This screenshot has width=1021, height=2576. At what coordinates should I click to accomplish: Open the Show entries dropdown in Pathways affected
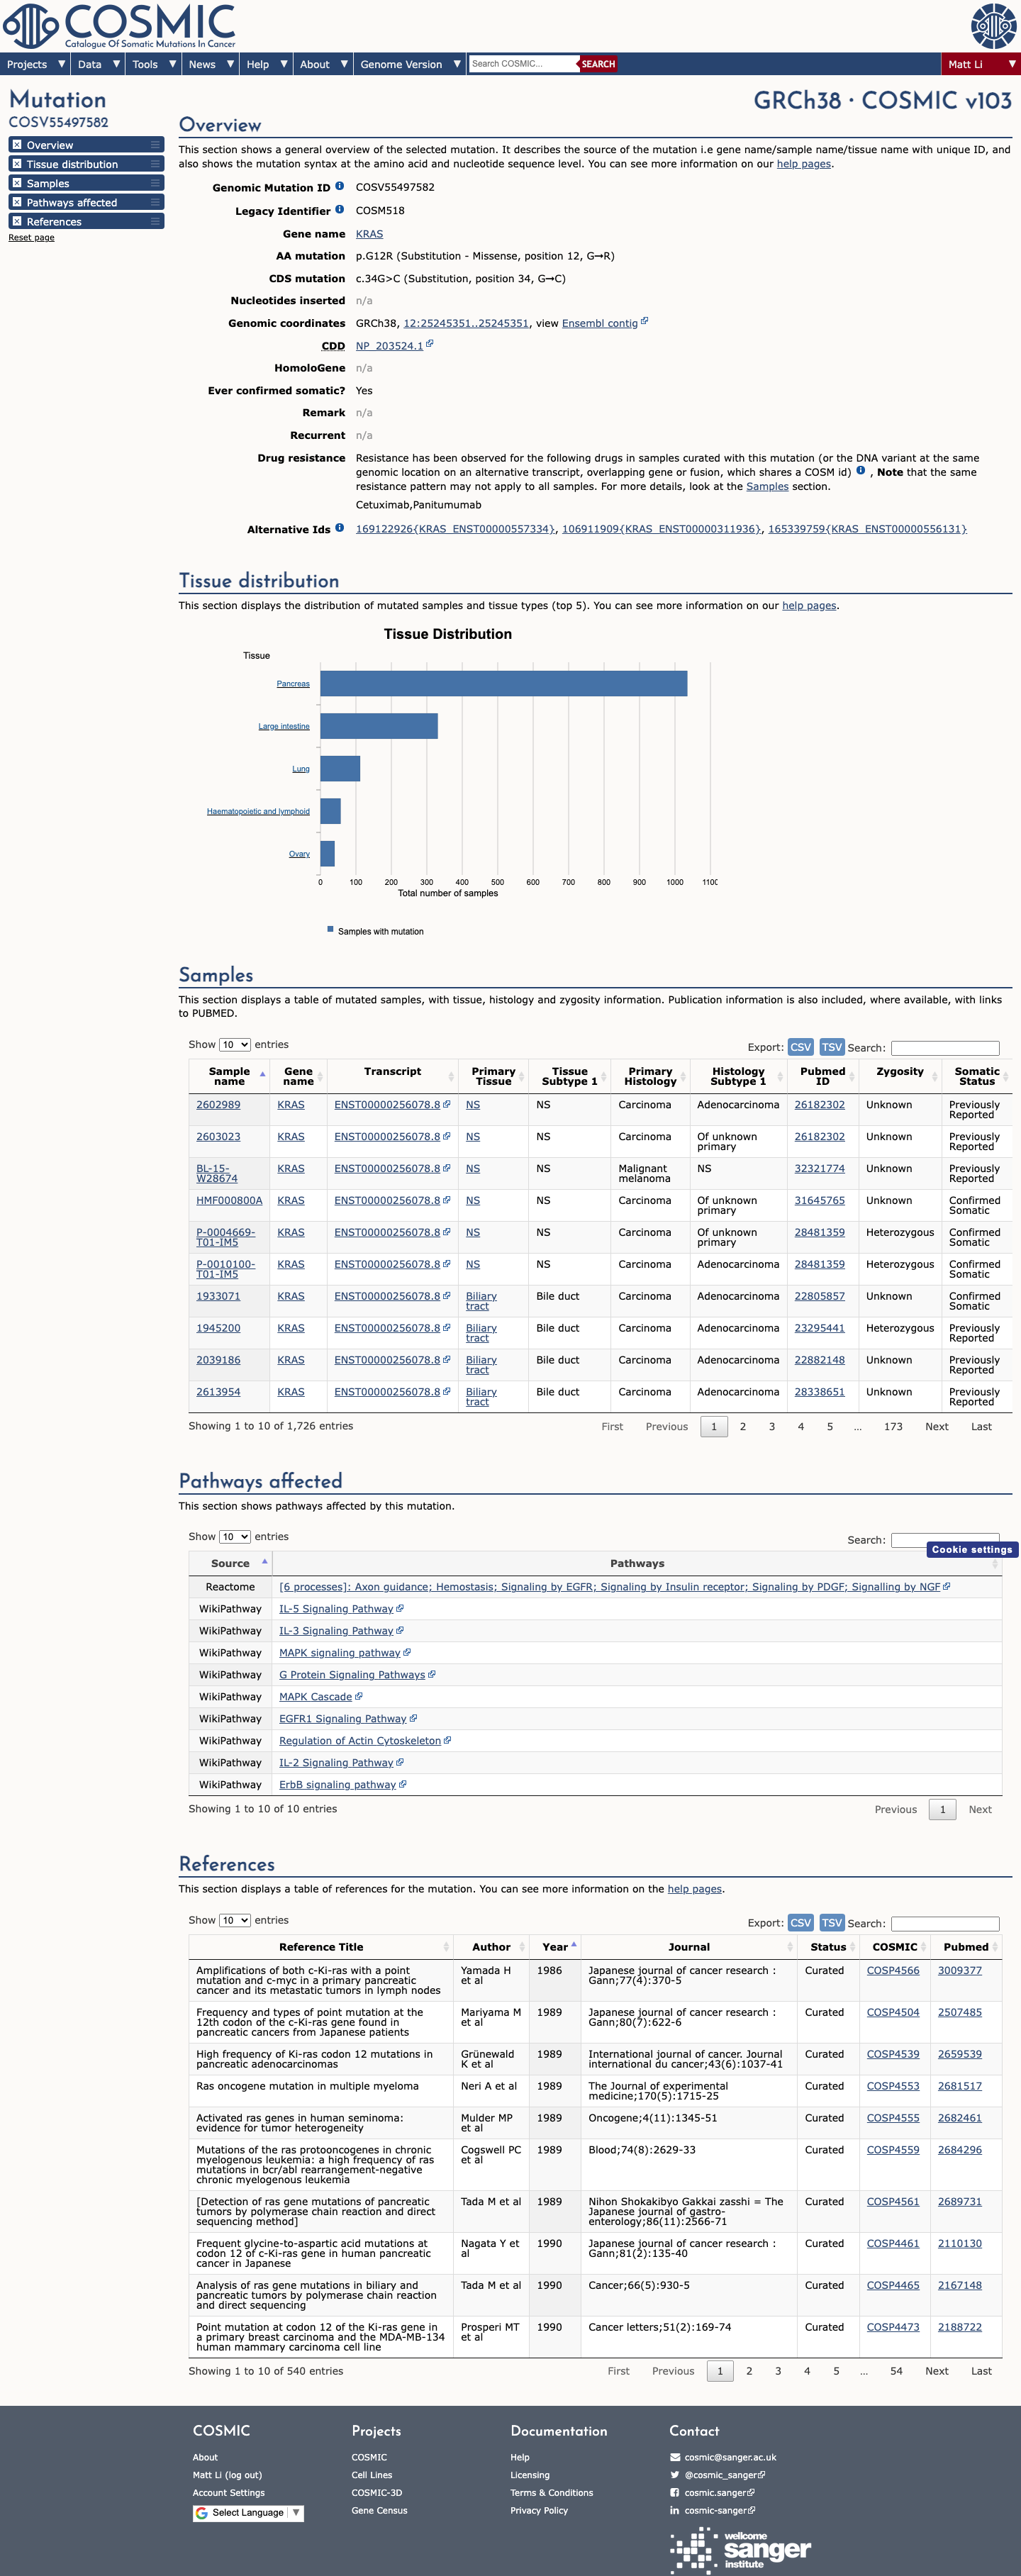pos(235,1537)
